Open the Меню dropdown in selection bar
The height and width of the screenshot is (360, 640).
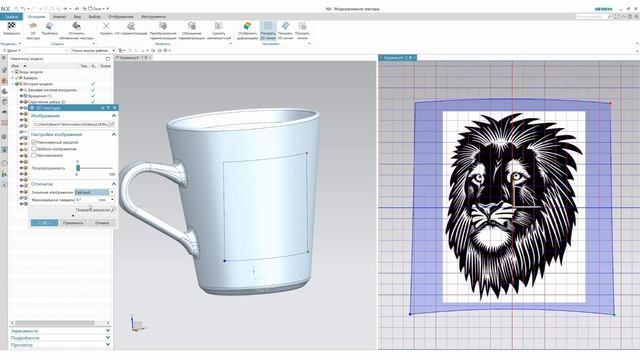point(11,51)
